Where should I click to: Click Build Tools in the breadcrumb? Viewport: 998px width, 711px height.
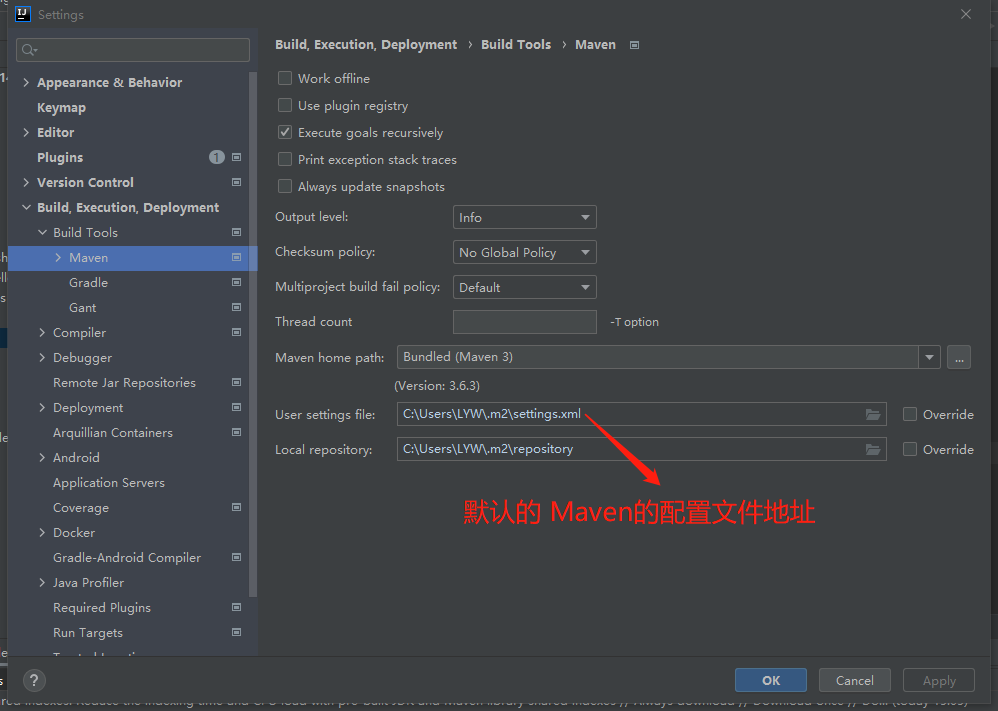(516, 44)
